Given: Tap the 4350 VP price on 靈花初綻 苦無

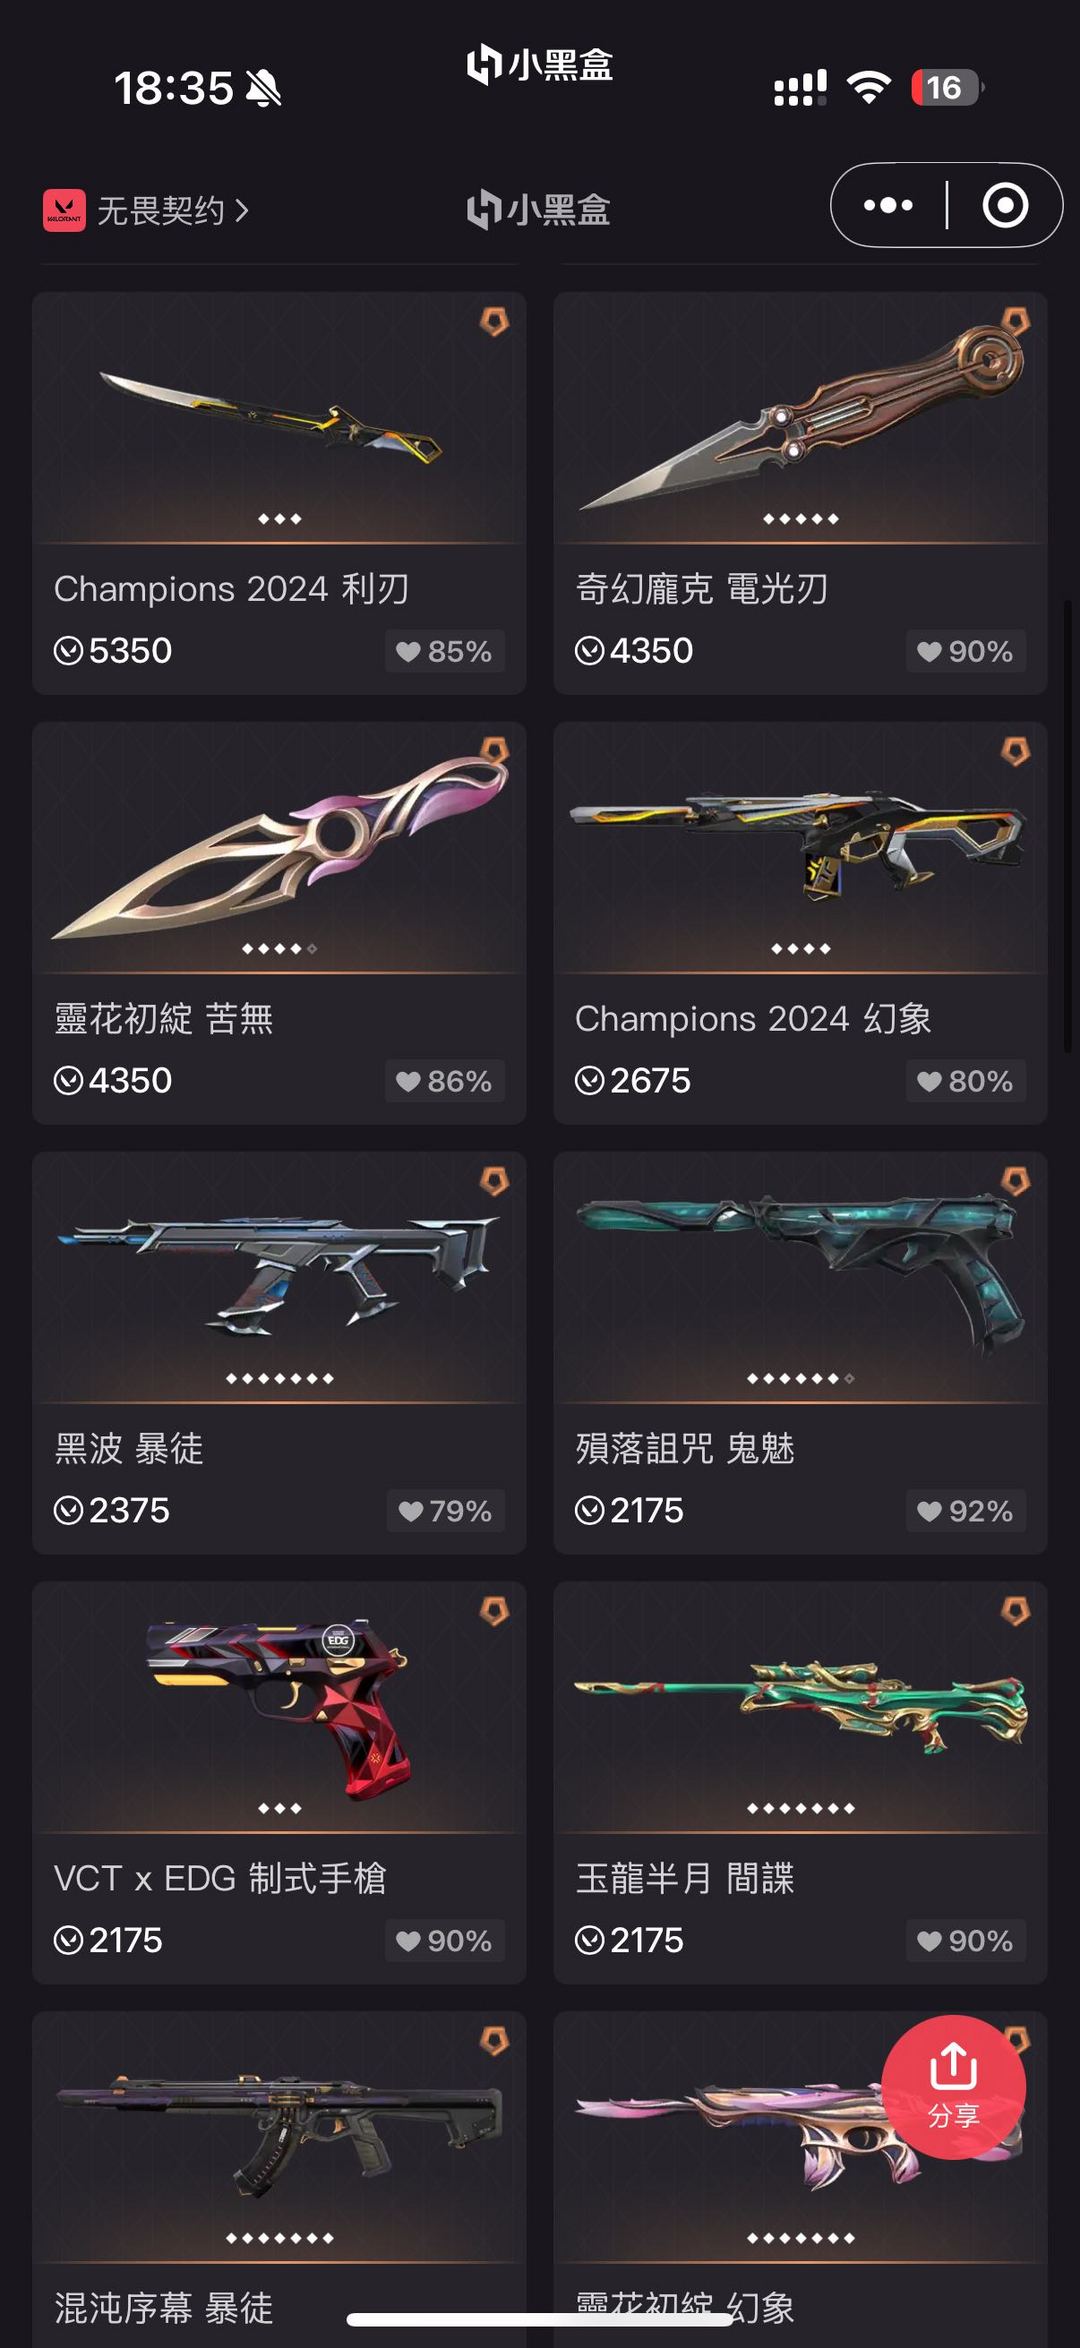Looking at the screenshot, I should point(113,1081).
